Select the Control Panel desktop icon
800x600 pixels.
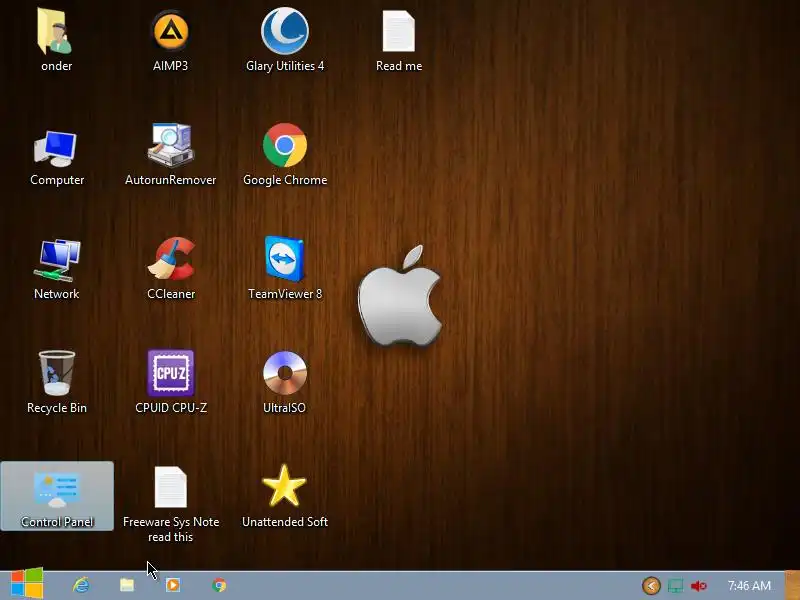pos(57,496)
